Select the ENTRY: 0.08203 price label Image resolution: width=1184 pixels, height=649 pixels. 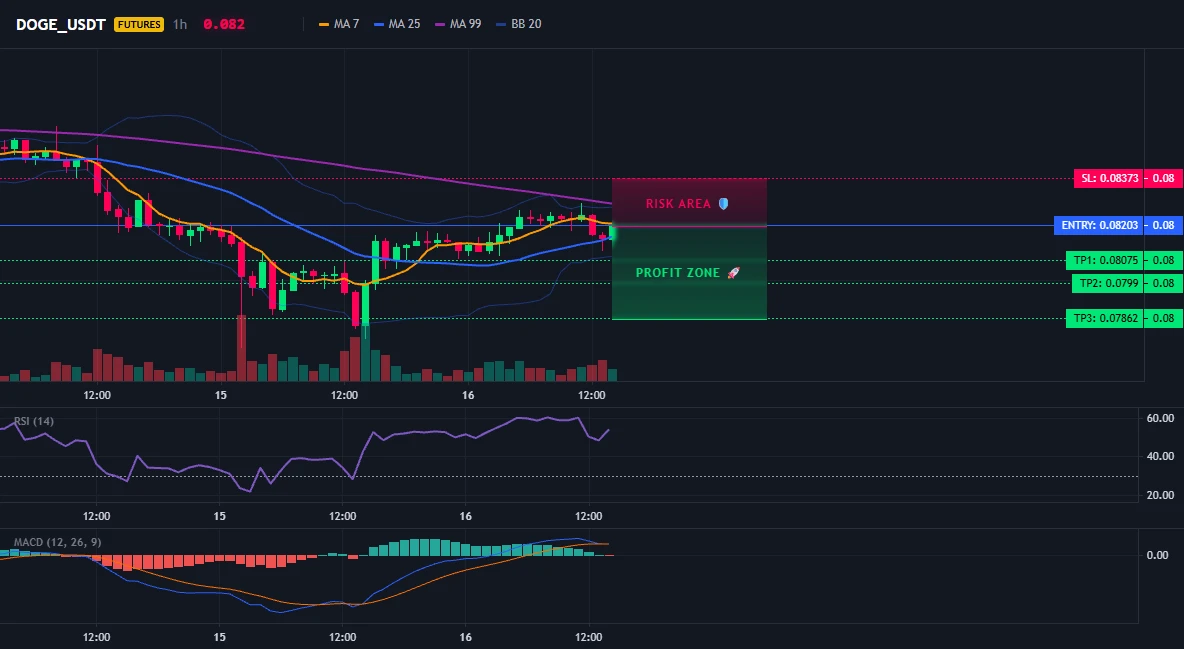click(1099, 225)
